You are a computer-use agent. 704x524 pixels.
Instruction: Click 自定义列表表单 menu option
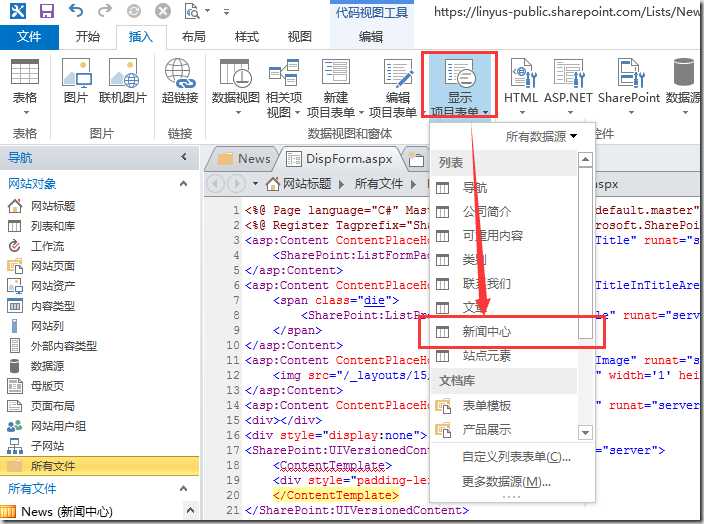pos(516,457)
